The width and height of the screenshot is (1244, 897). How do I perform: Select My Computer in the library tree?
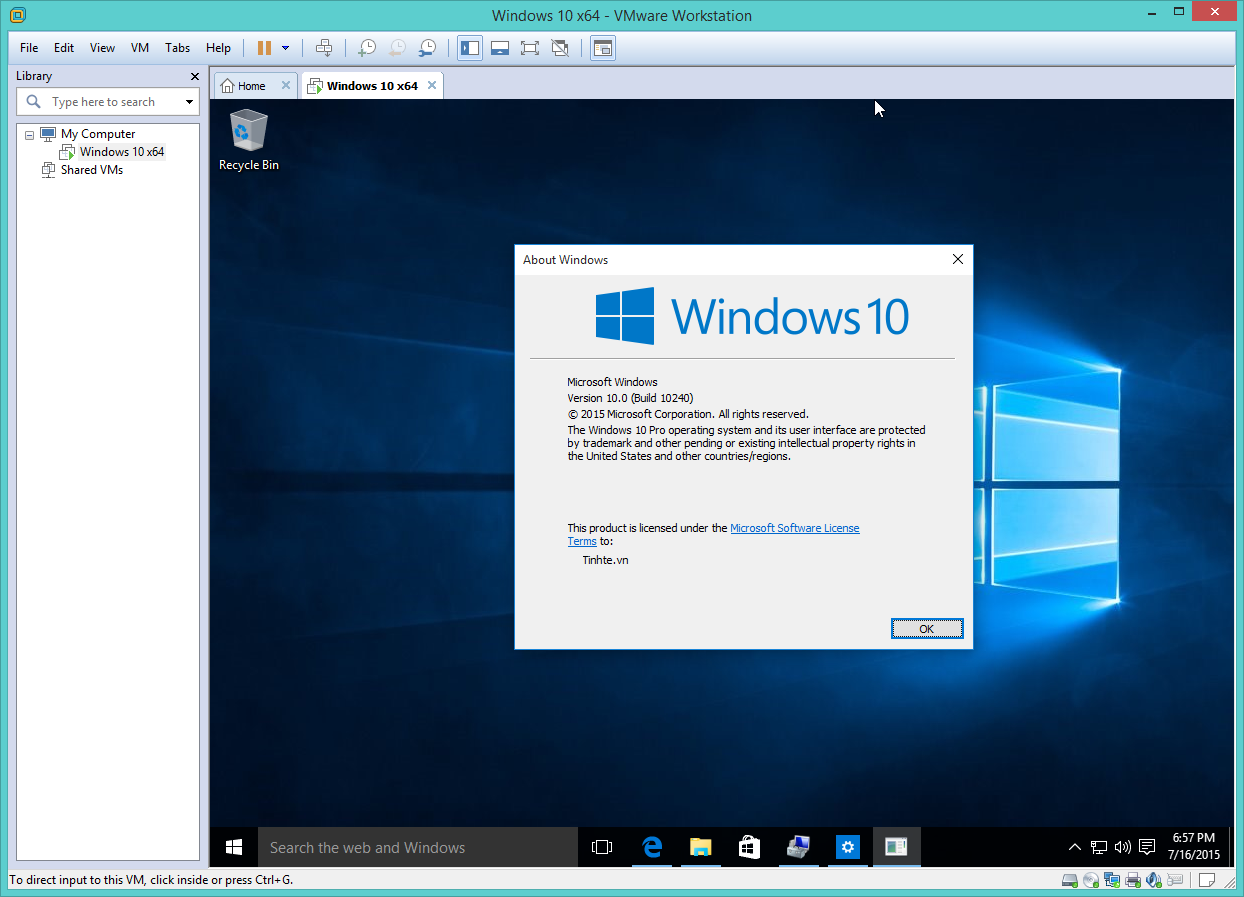[97, 134]
